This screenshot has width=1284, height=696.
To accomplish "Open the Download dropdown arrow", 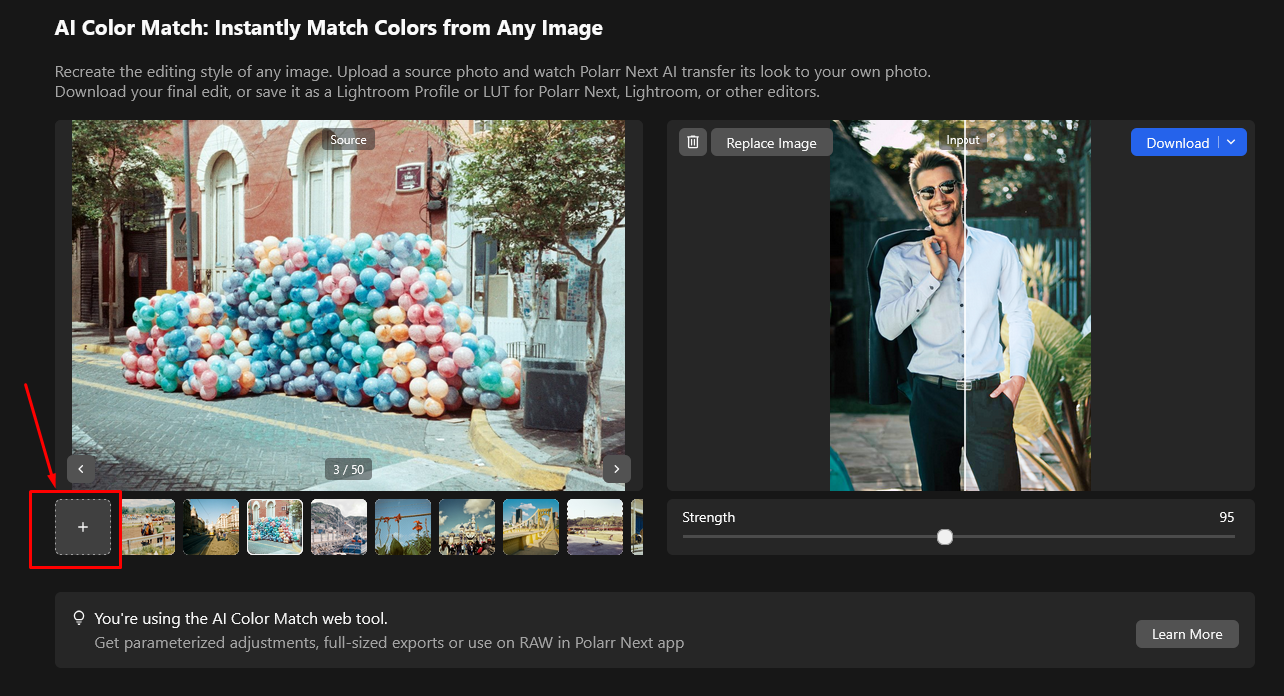I will point(1232,142).
